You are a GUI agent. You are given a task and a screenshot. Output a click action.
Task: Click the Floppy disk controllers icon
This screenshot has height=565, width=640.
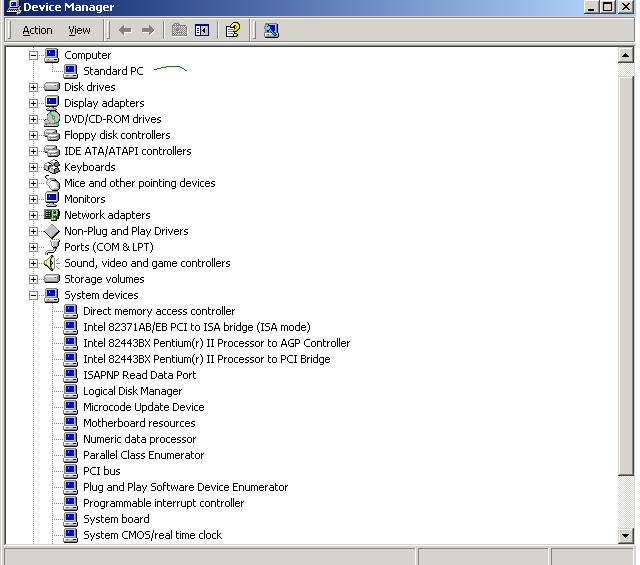coord(51,135)
